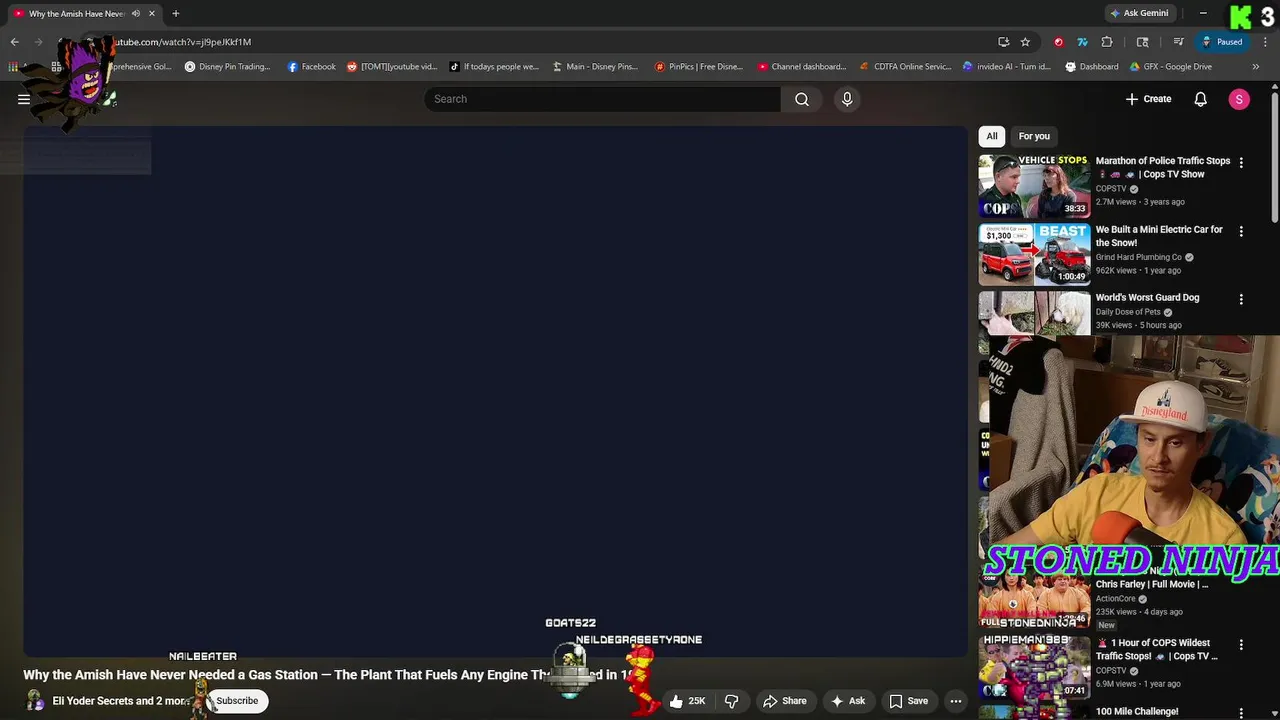Click the 25K like count

[x=697, y=701]
